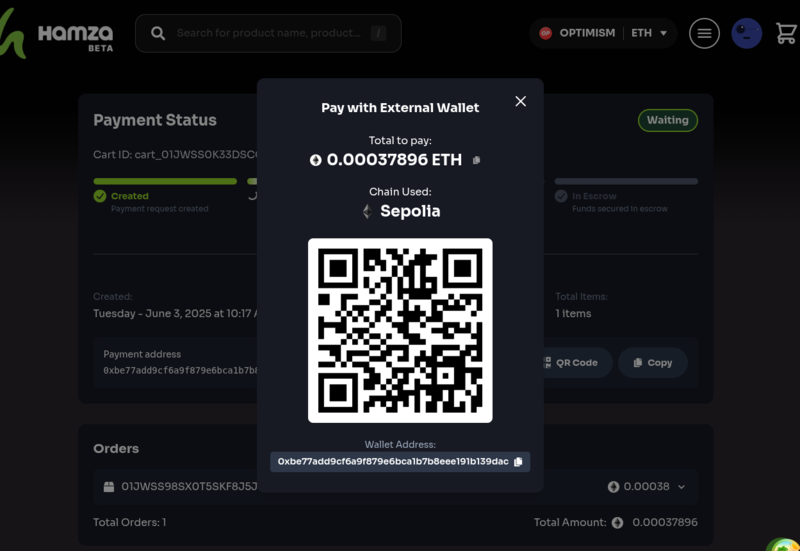Viewport: 800px width, 551px height.
Task: Open the hamburger menu button
Action: (x=704, y=33)
